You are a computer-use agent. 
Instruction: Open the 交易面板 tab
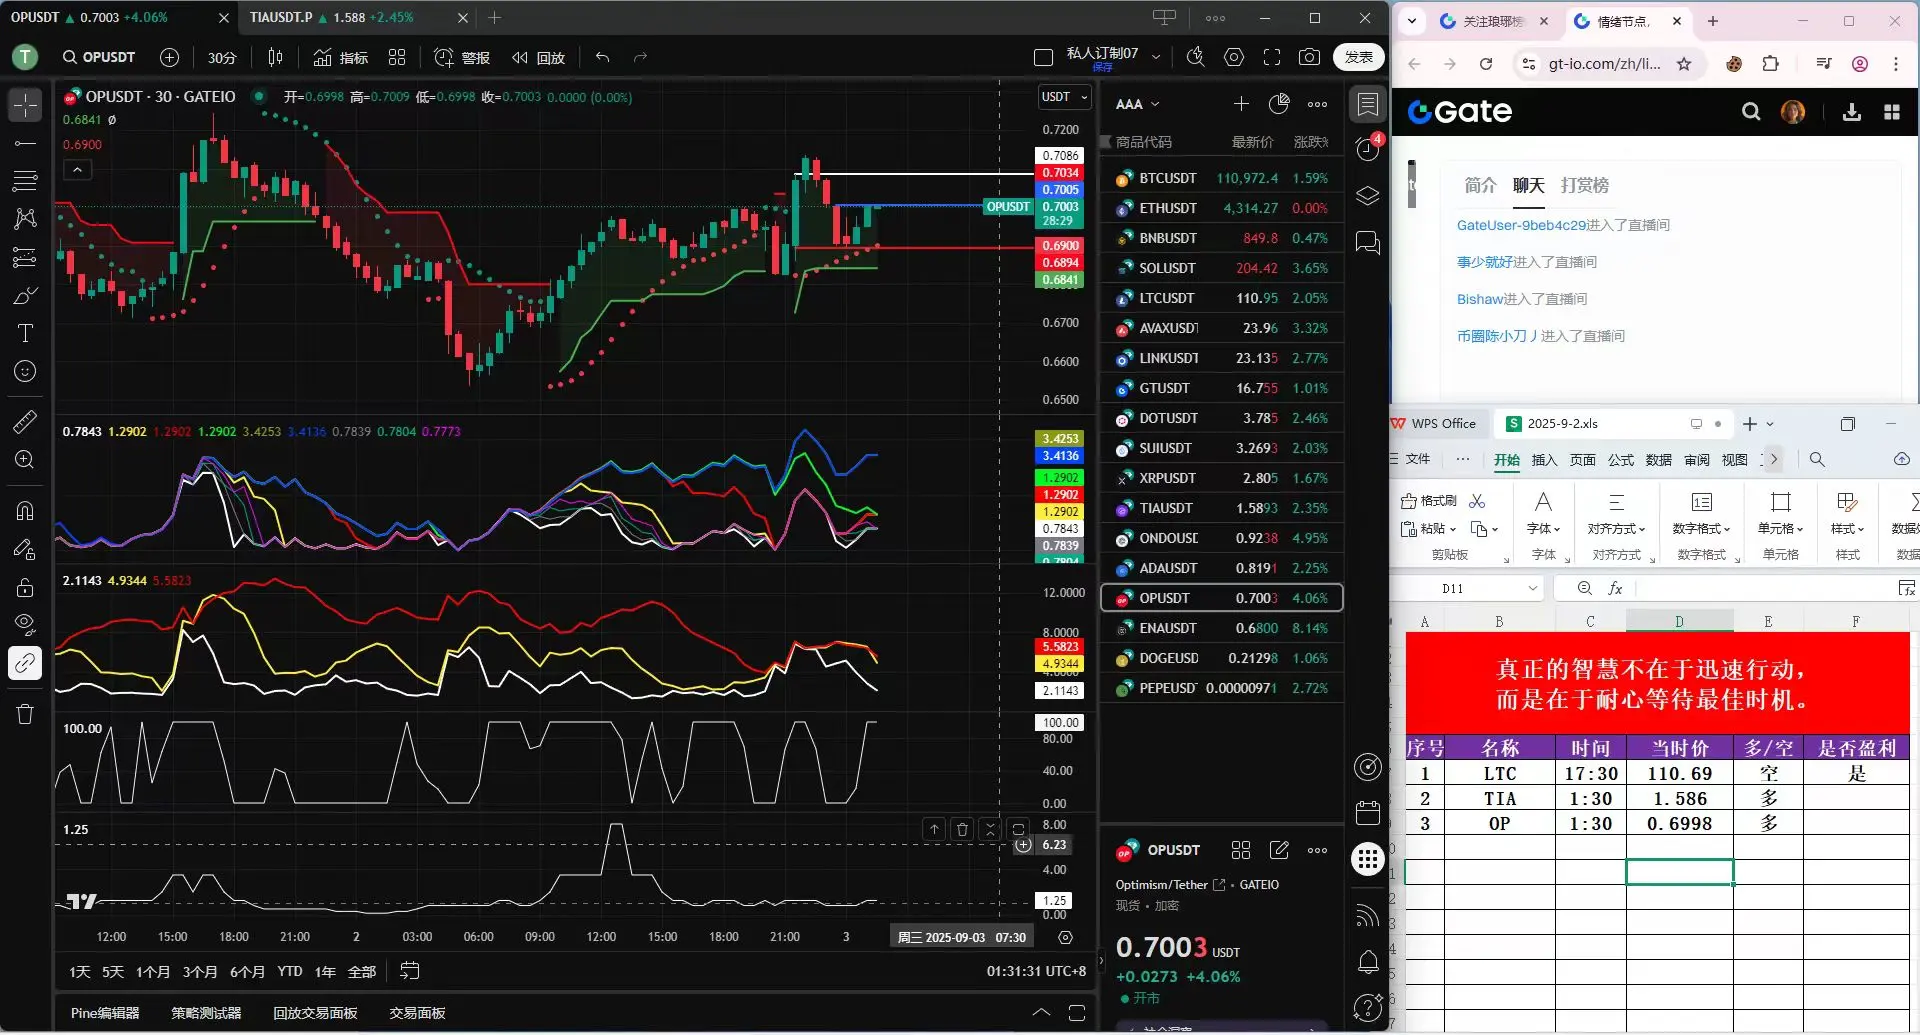click(x=417, y=1013)
